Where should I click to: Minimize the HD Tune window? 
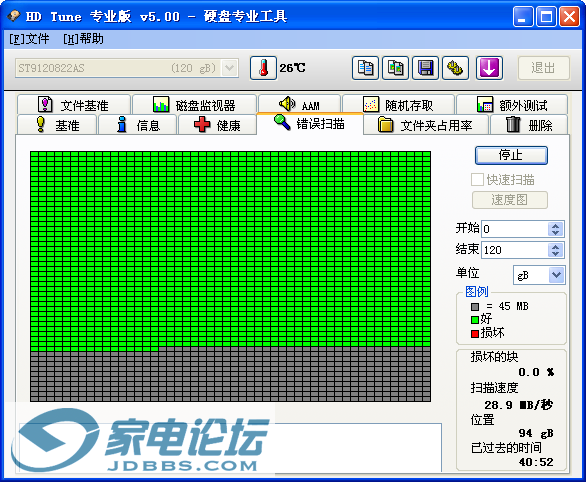point(523,17)
